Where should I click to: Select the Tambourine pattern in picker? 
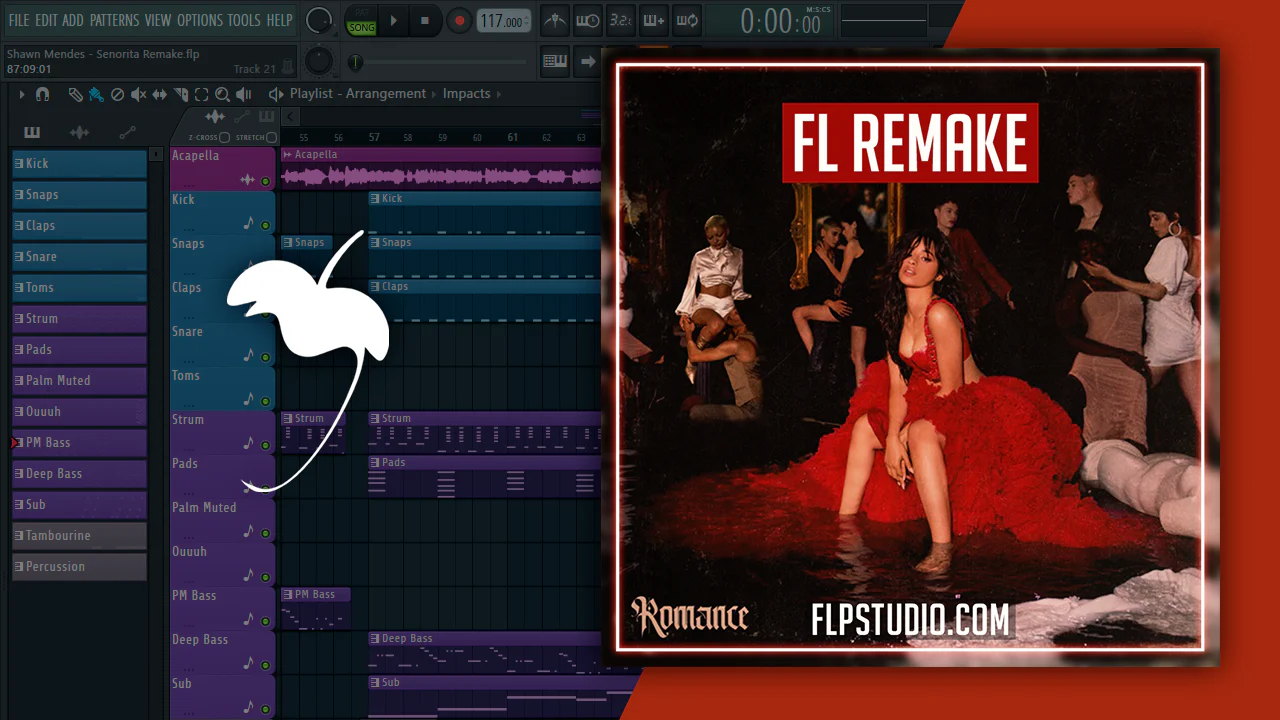click(x=79, y=536)
